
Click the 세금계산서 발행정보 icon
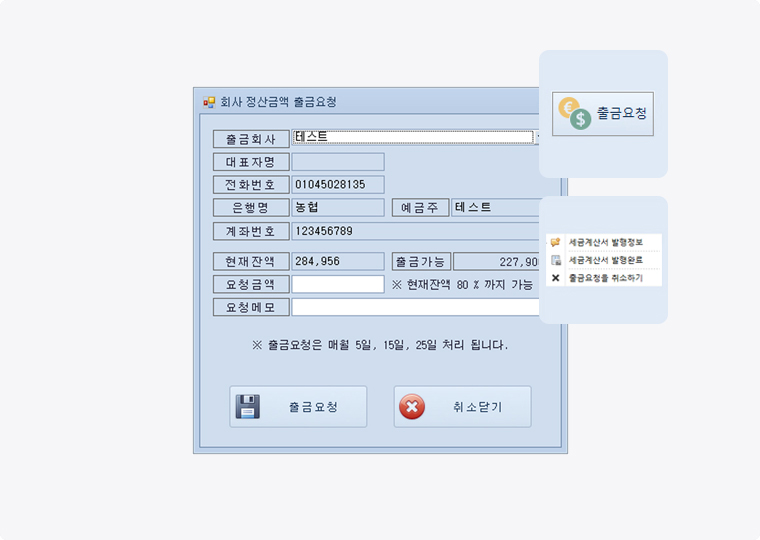coord(555,242)
